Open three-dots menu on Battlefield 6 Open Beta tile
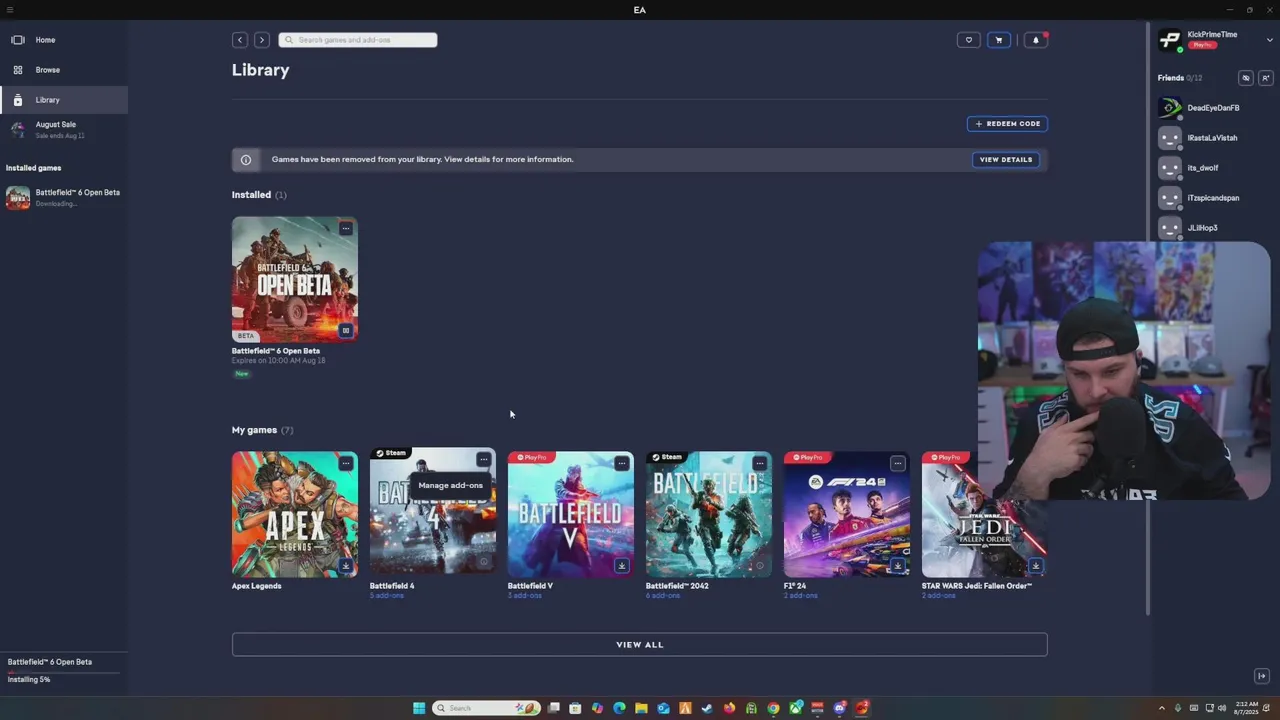The height and width of the screenshot is (720, 1280). 345,229
